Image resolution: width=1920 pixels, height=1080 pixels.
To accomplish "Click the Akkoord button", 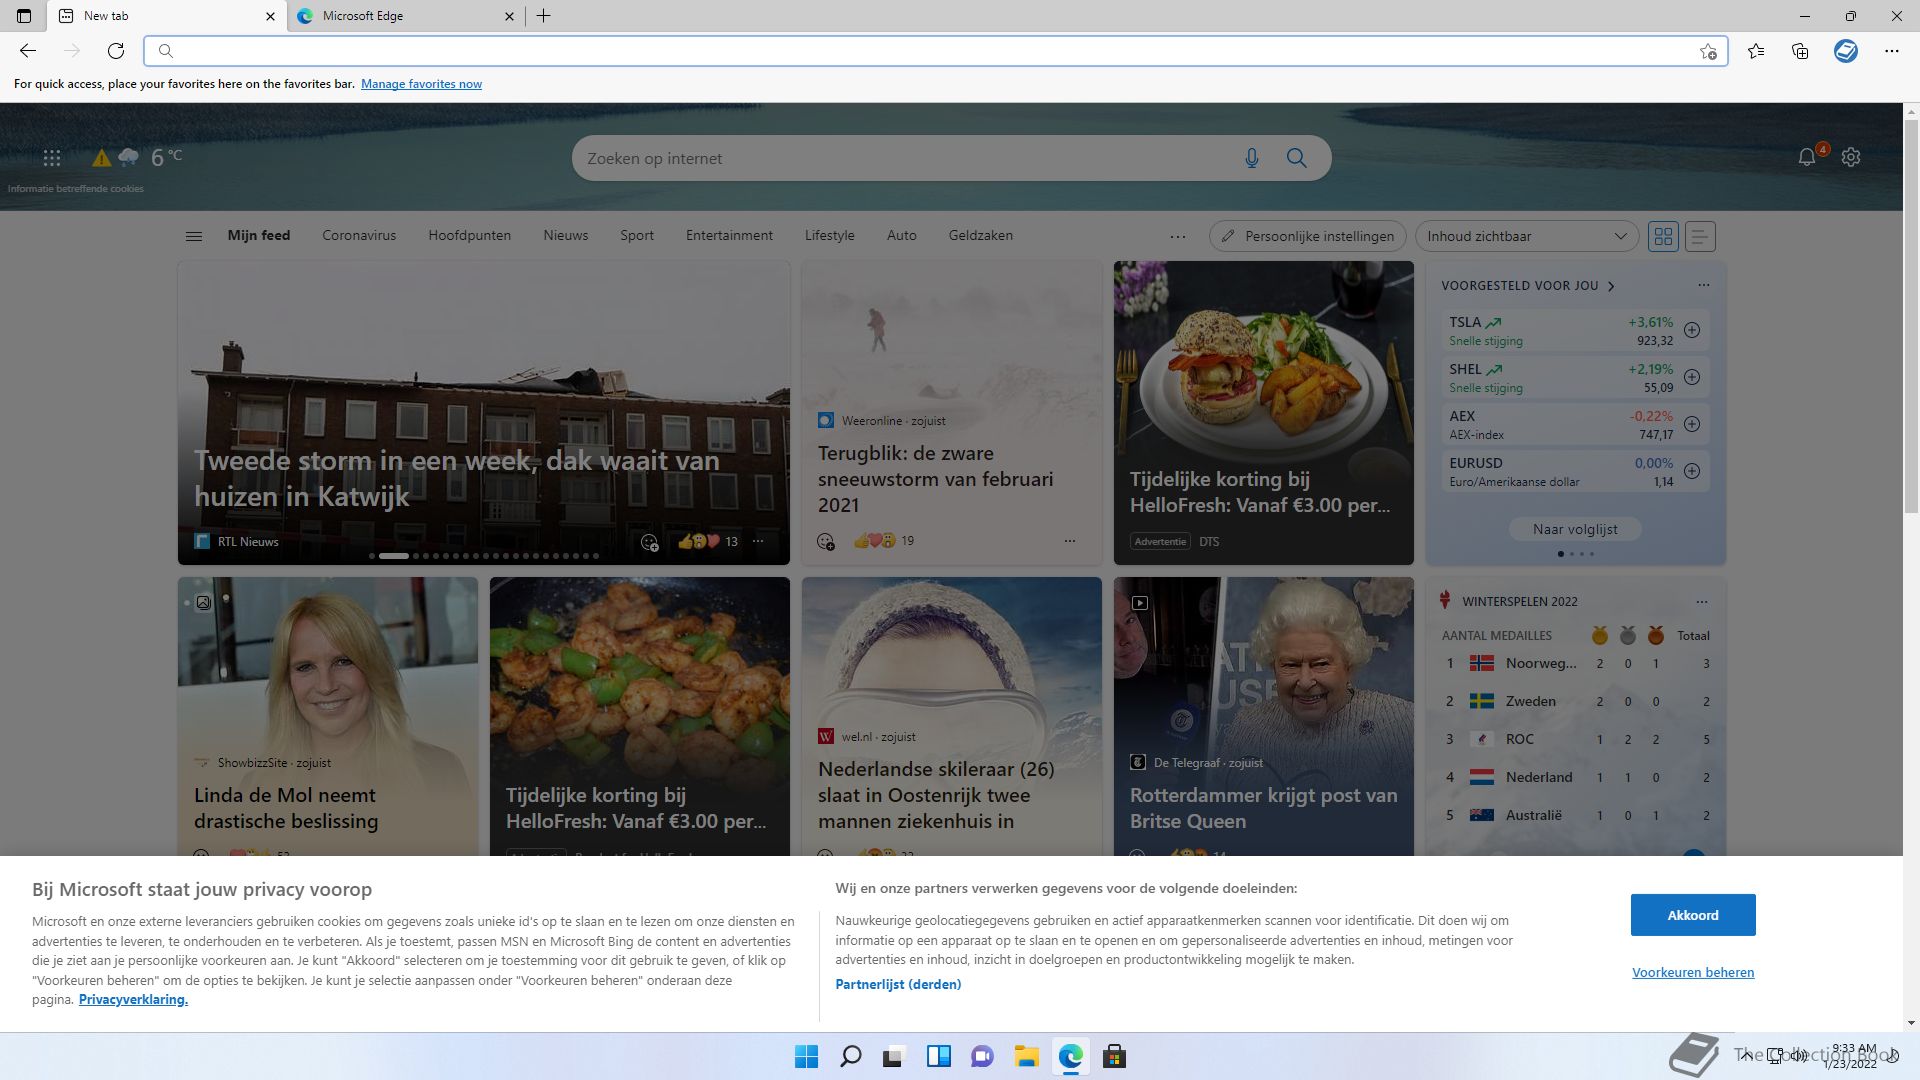I will (1693, 915).
